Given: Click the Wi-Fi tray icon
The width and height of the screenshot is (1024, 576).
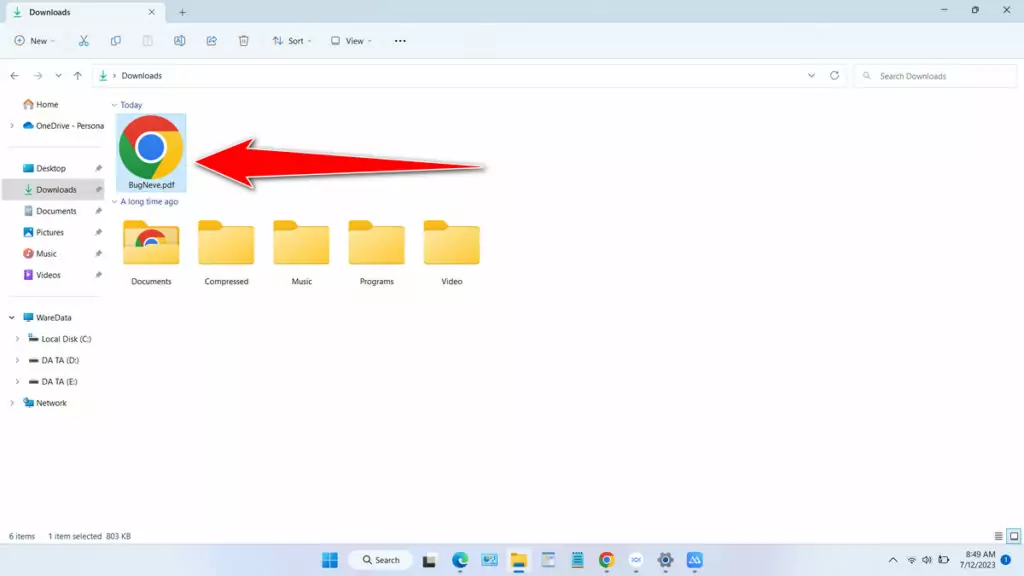Looking at the screenshot, I should click(x=912, y=560).
